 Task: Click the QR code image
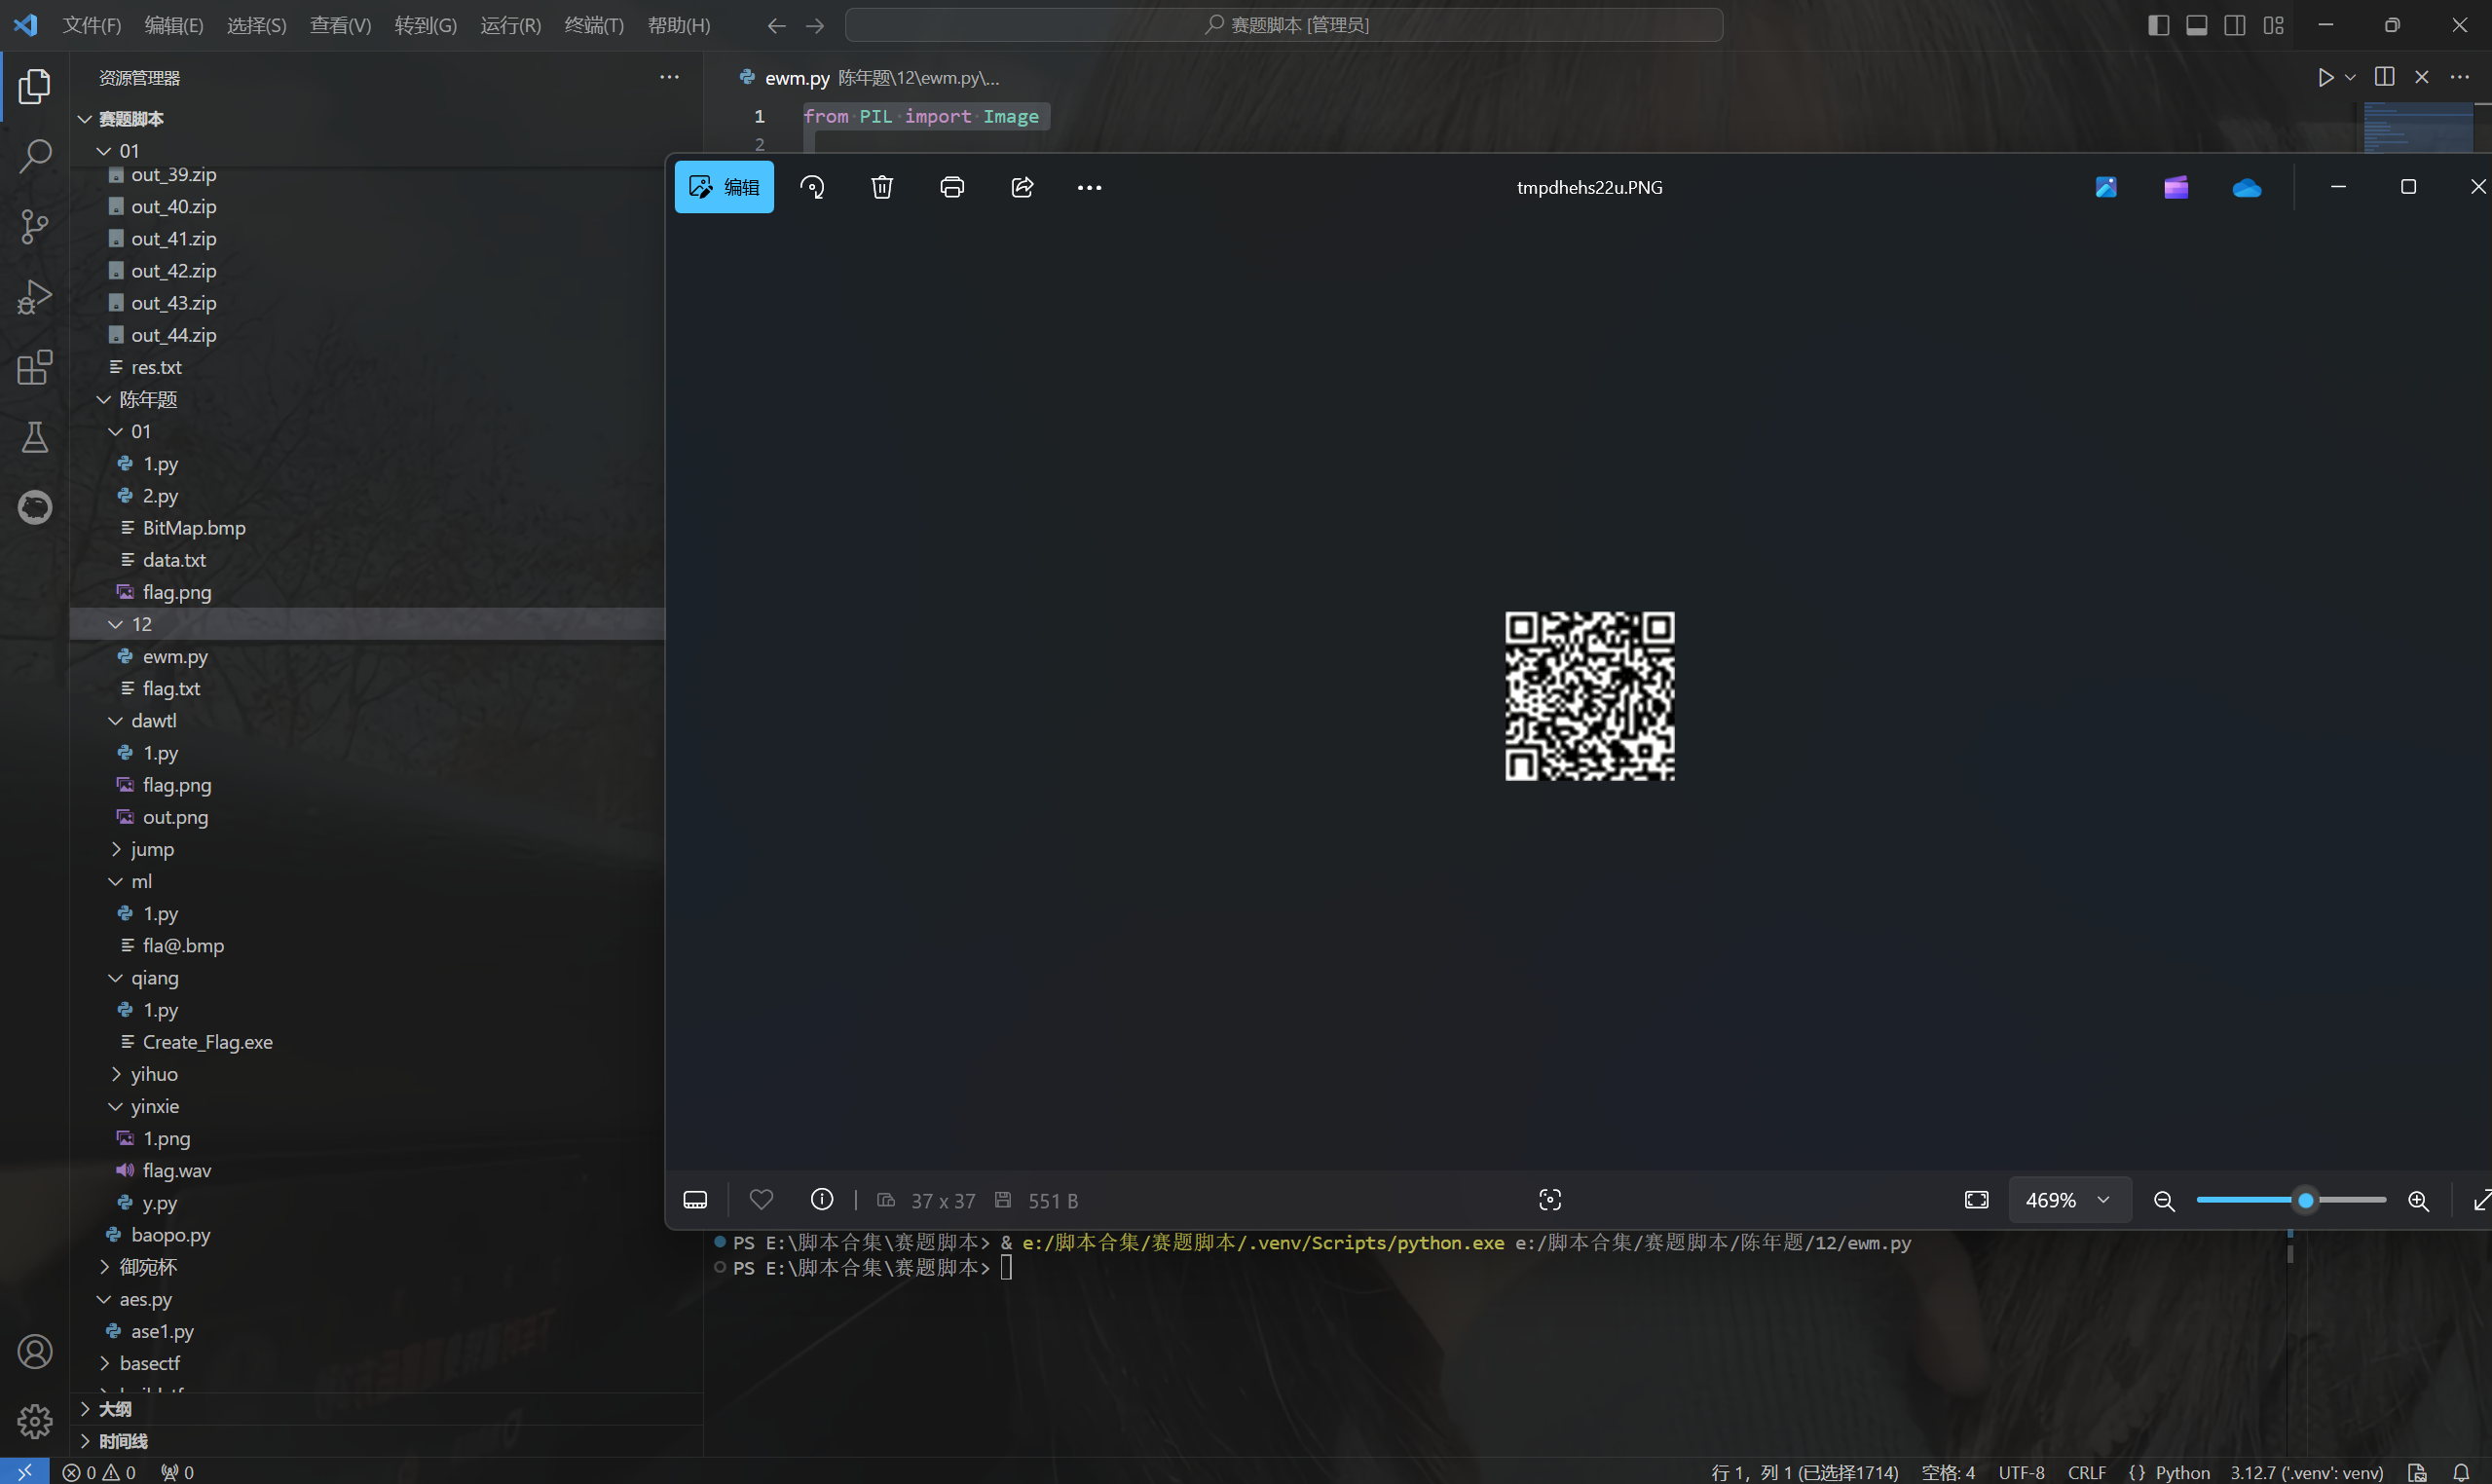coord(1590,696)
